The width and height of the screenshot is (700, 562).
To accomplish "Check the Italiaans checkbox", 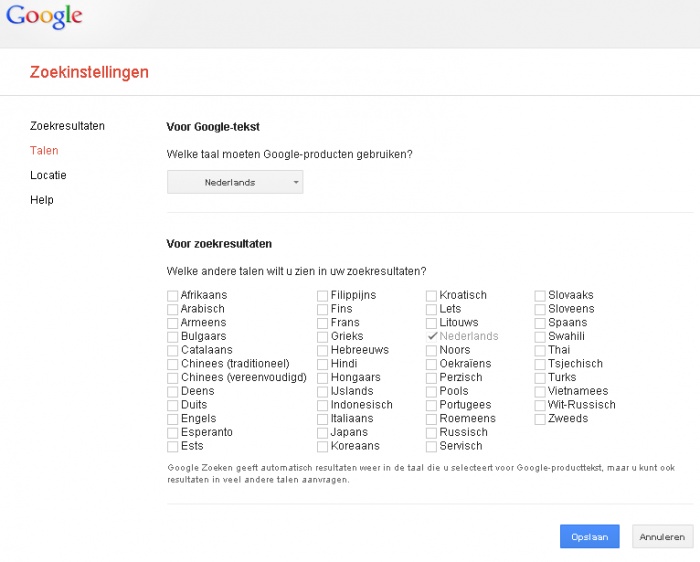I will (x=322, y=419).
